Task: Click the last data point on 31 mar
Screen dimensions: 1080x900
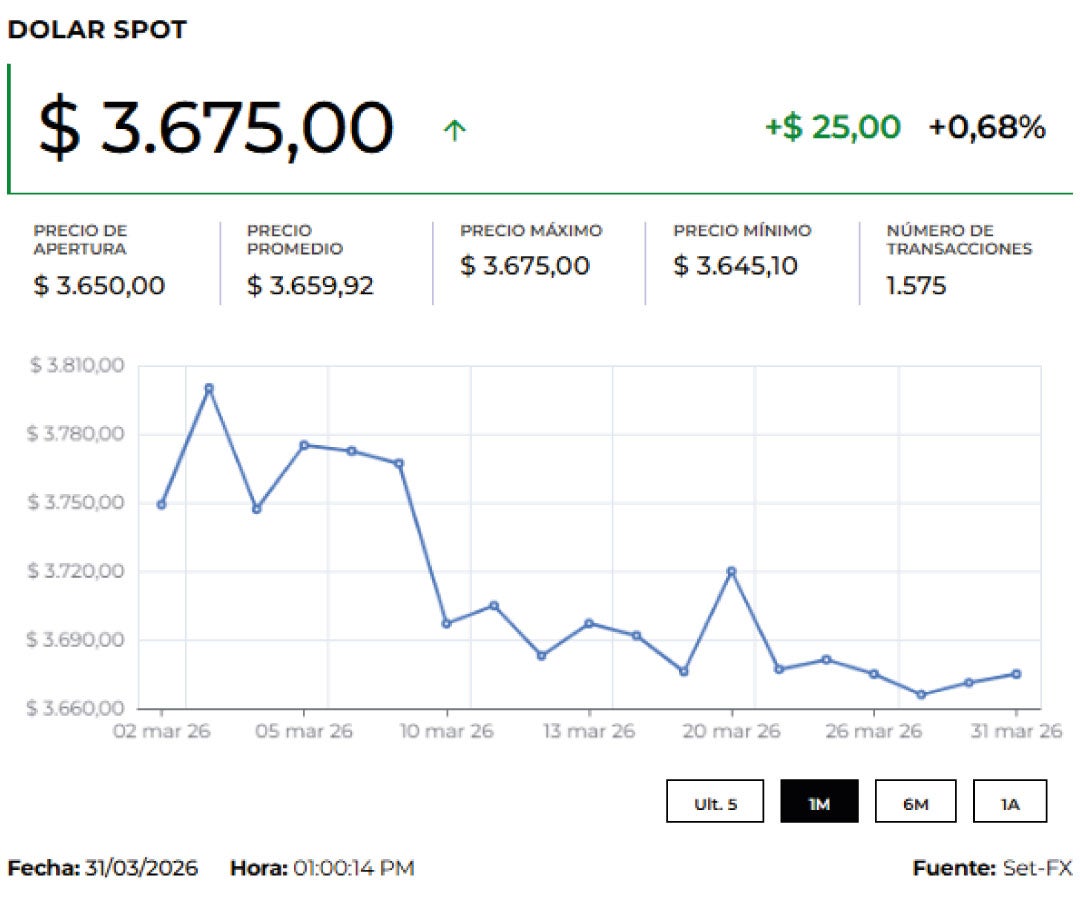Action: [1016, 674]
